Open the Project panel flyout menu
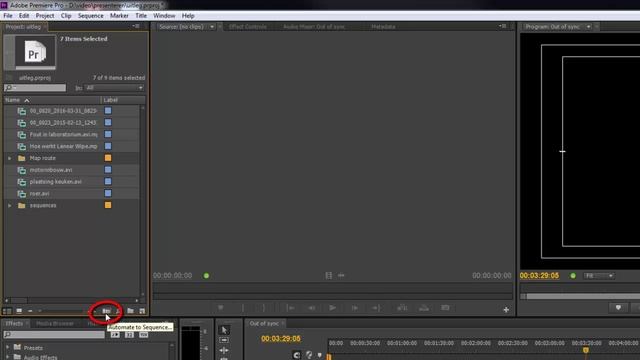 coord(136,26)
